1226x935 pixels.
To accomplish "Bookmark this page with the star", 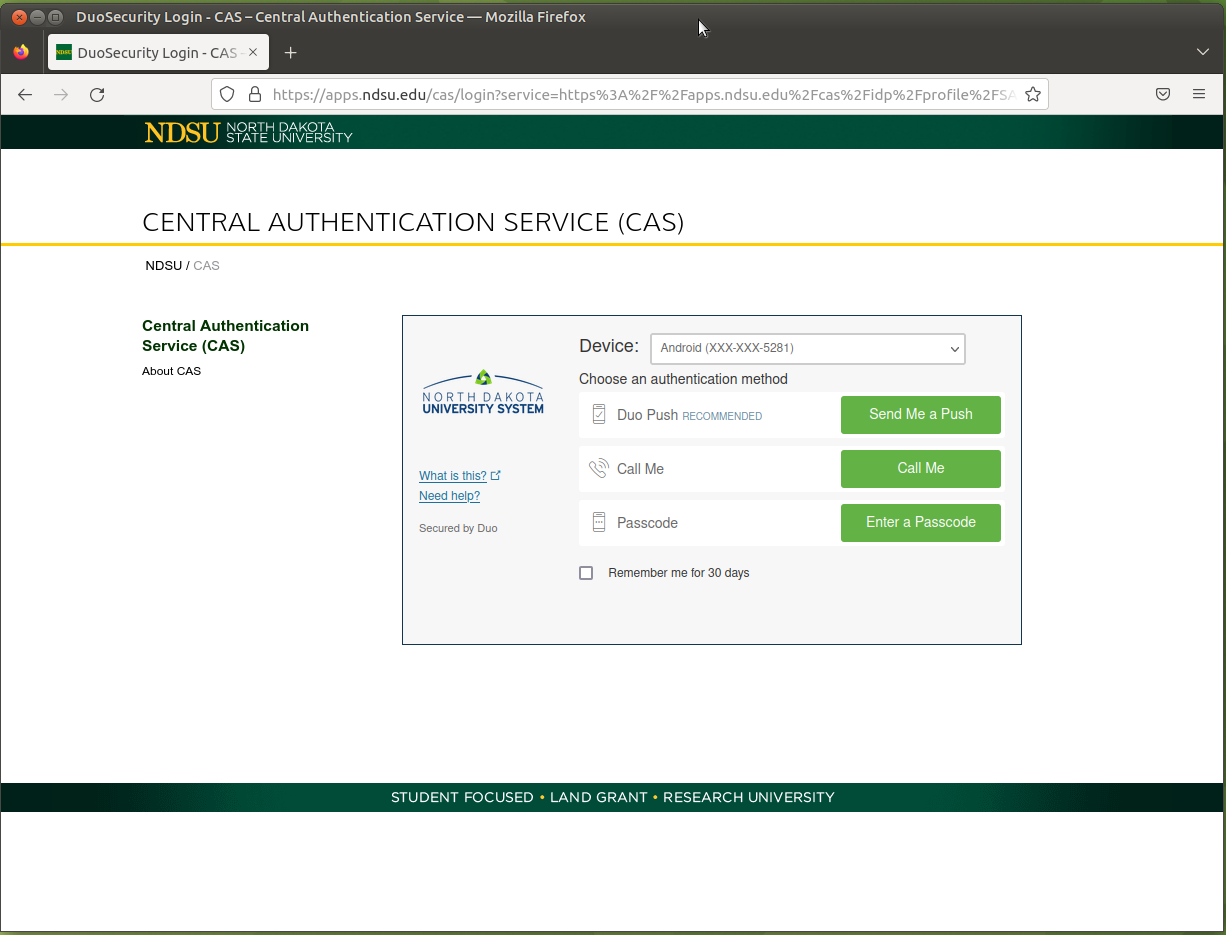I will click(x=1033, y=94).
